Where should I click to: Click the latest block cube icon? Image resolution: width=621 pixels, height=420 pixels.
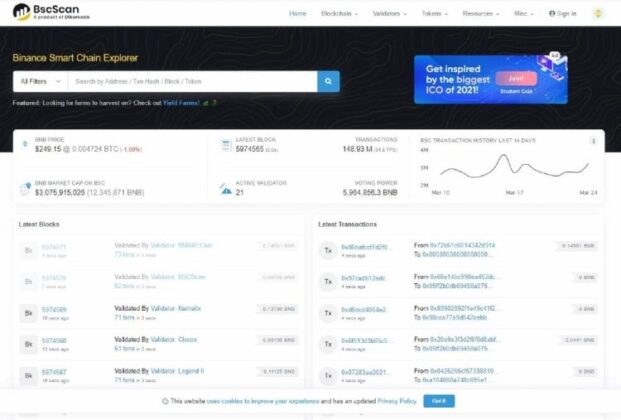227,145
